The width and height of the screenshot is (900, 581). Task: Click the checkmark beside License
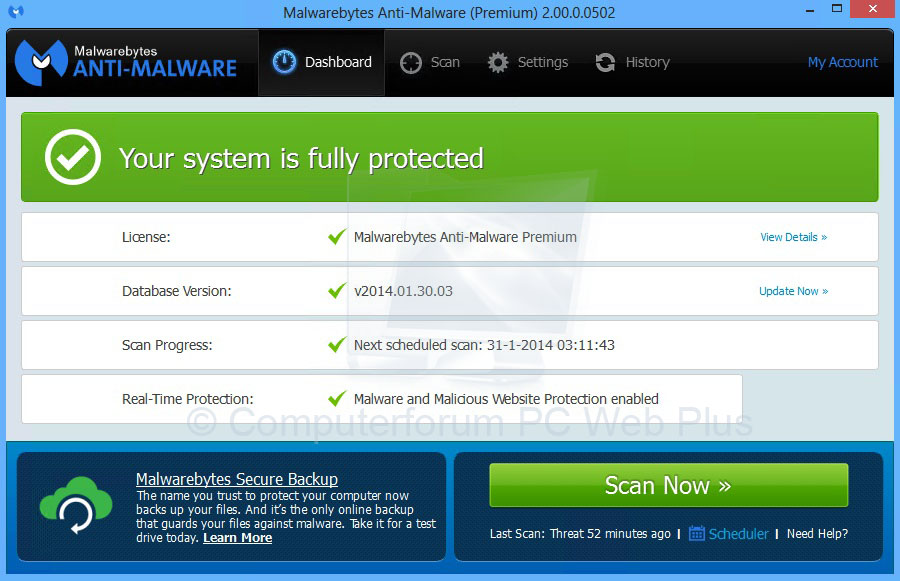pyautogui.click(x=337, y=237)
